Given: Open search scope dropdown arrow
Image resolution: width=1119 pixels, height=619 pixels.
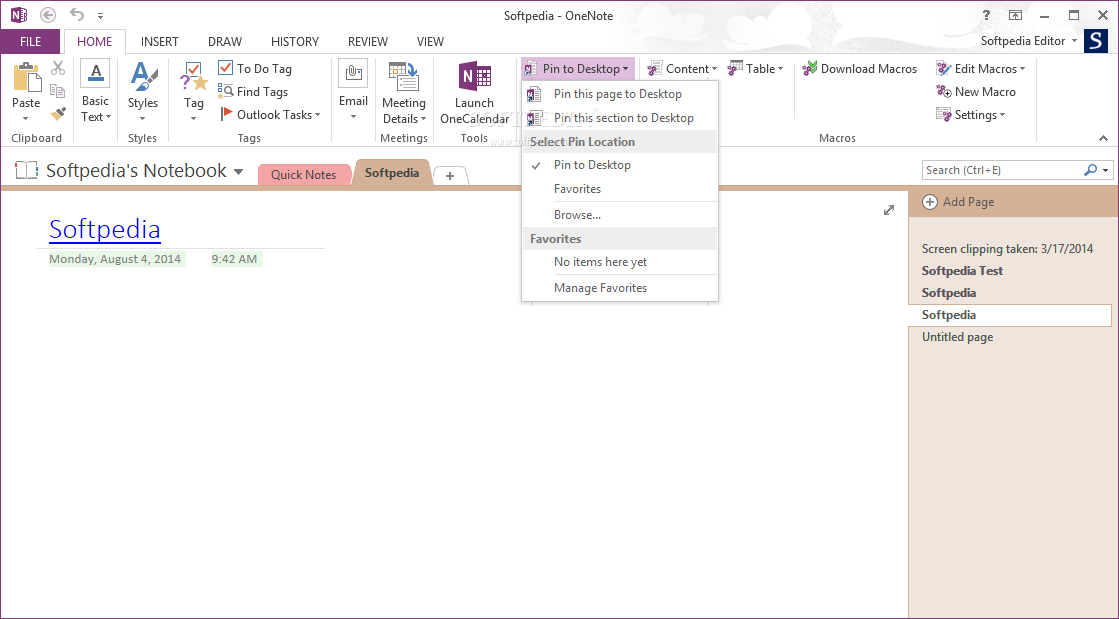Looking at the screenshot, I should click(x=1105, y=170).
